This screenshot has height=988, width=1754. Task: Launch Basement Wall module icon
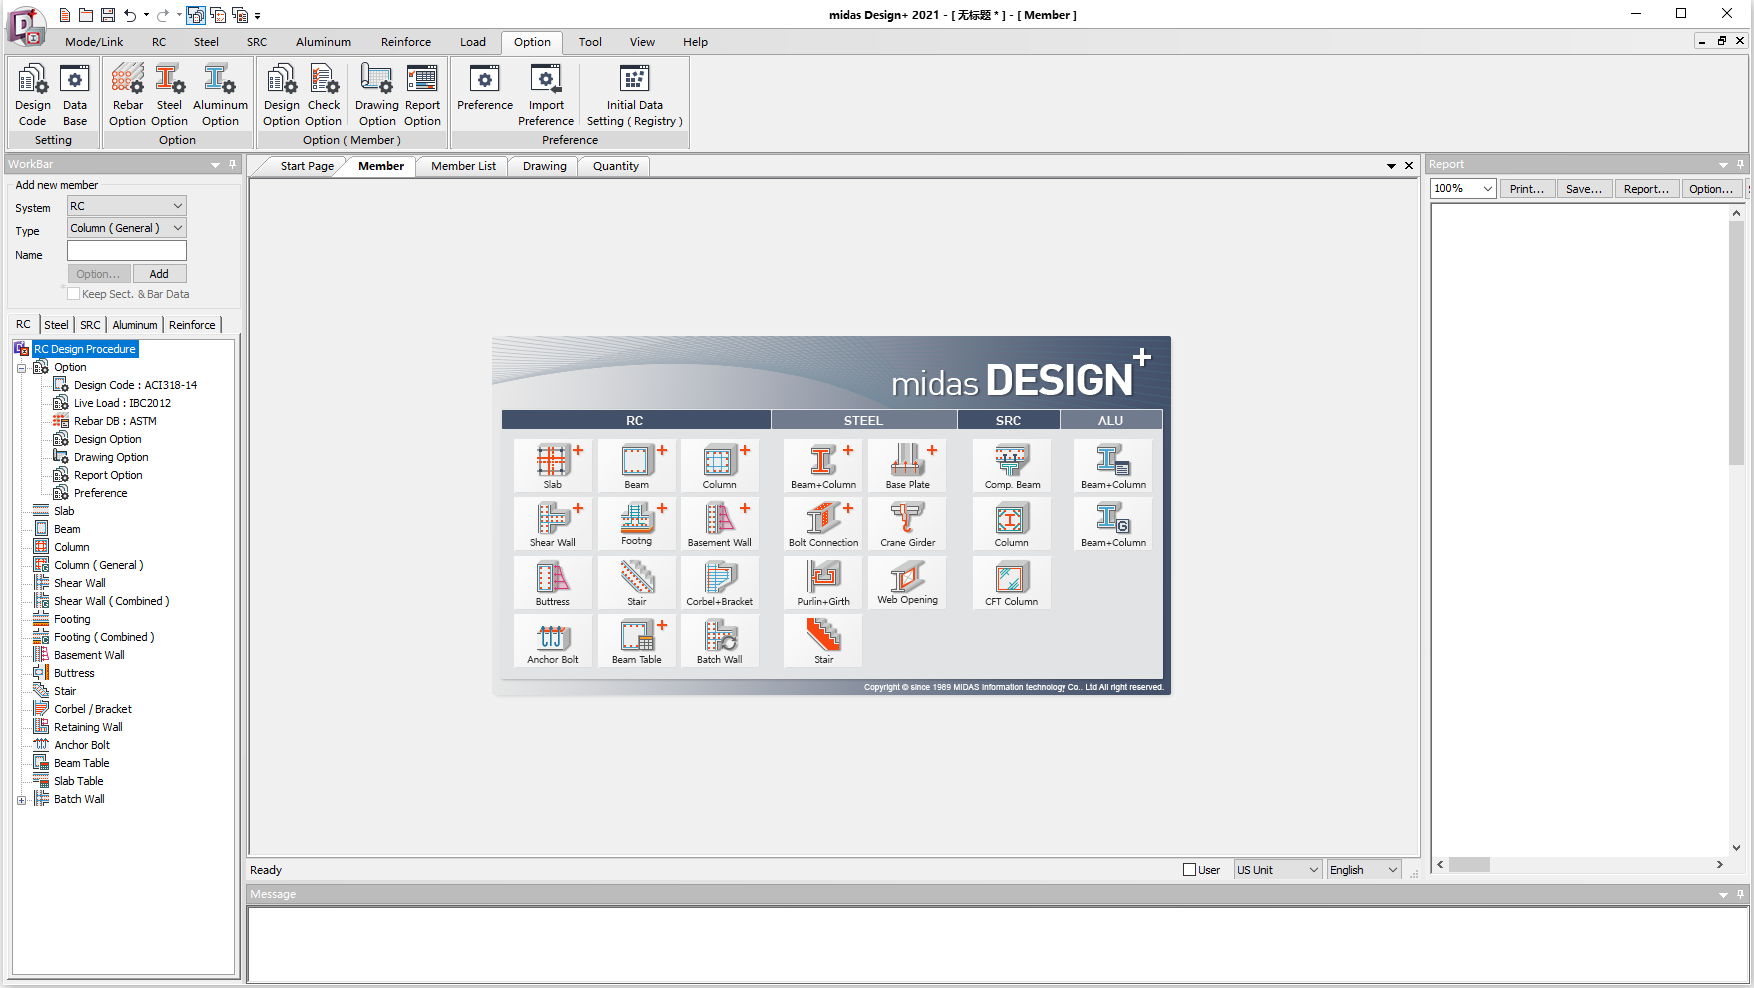[720, 524]
